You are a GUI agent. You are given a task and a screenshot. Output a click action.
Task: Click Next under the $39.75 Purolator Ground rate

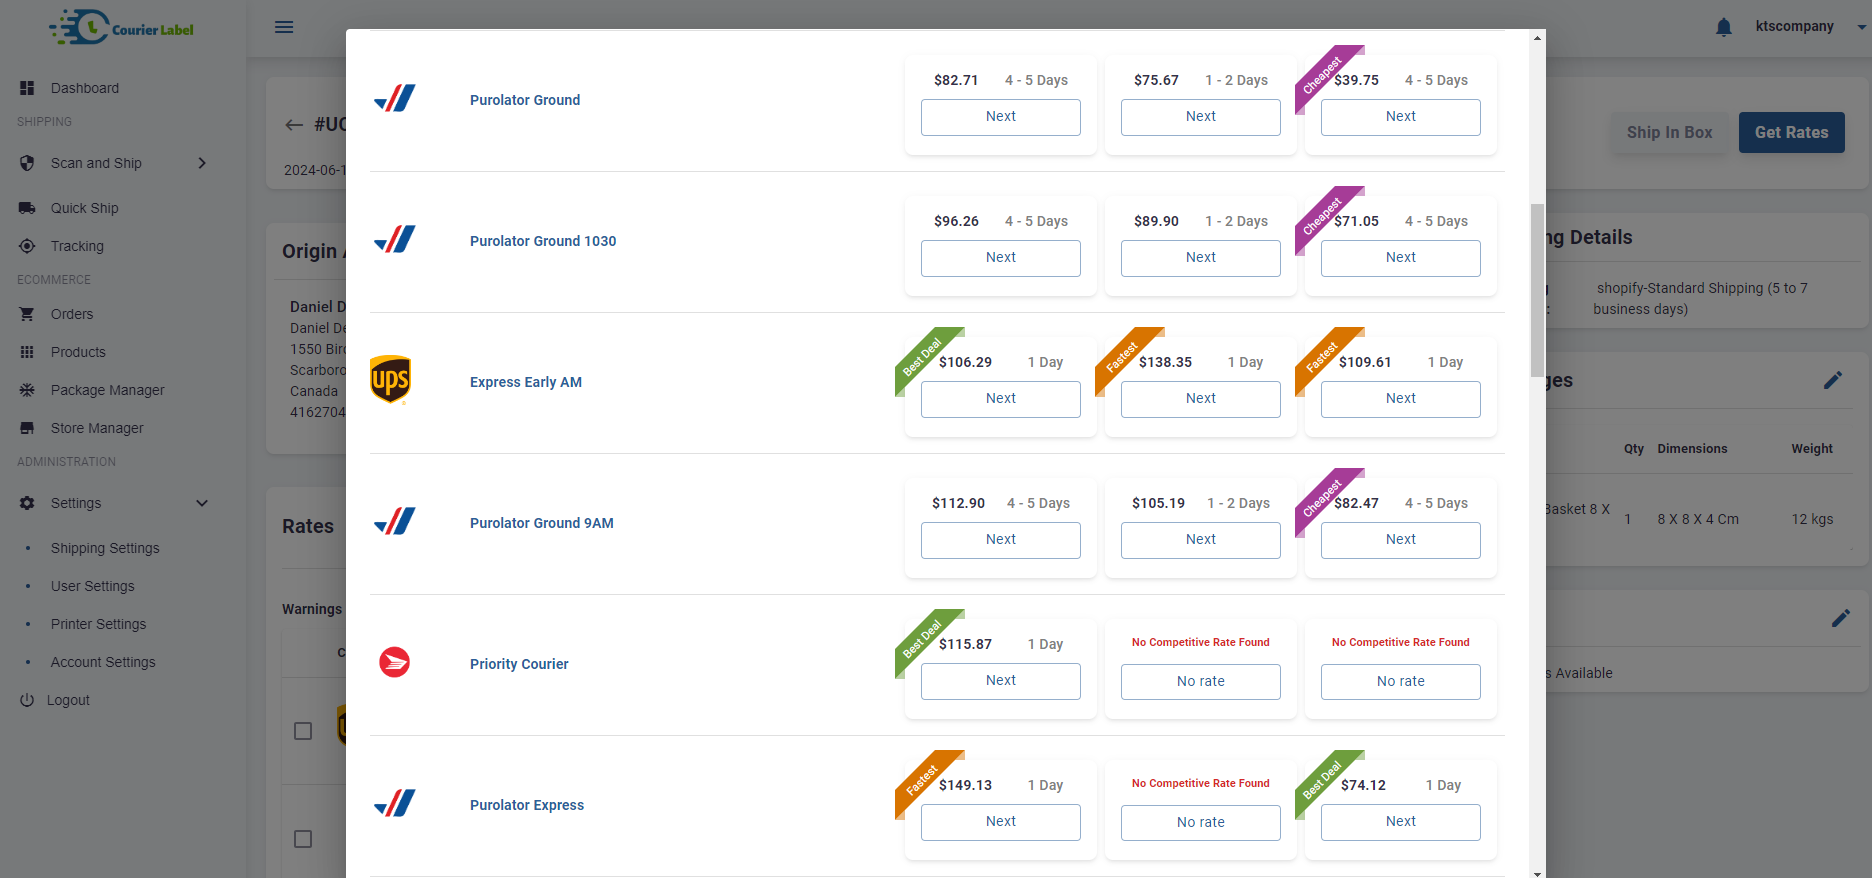[1400, 117]
